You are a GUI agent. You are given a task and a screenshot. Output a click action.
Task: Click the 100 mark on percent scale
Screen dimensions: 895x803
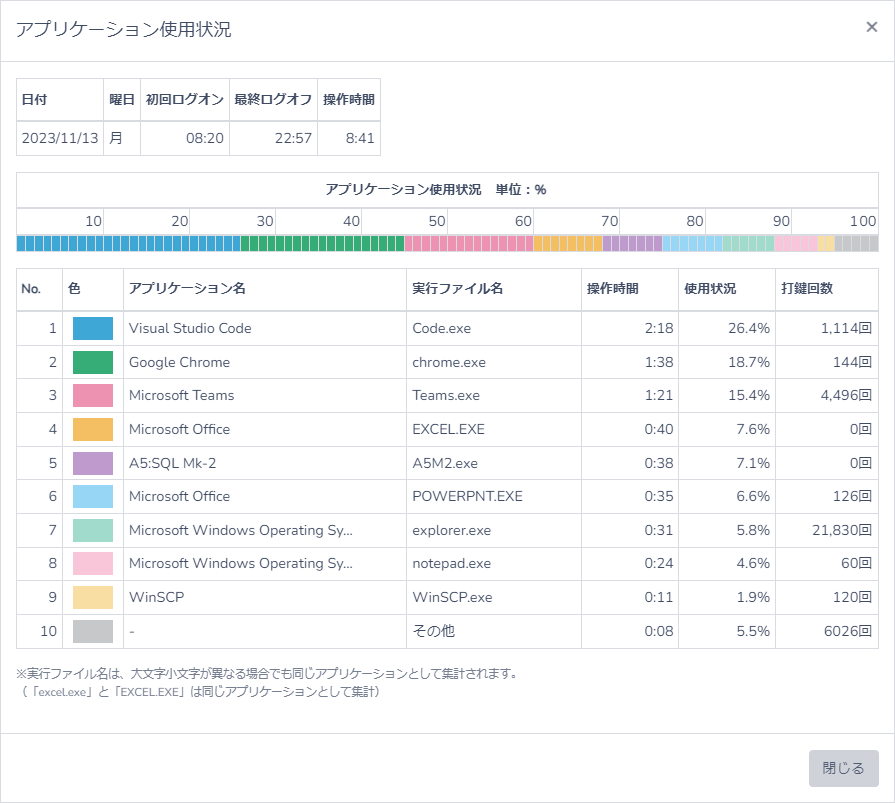[x=863, y=221]
